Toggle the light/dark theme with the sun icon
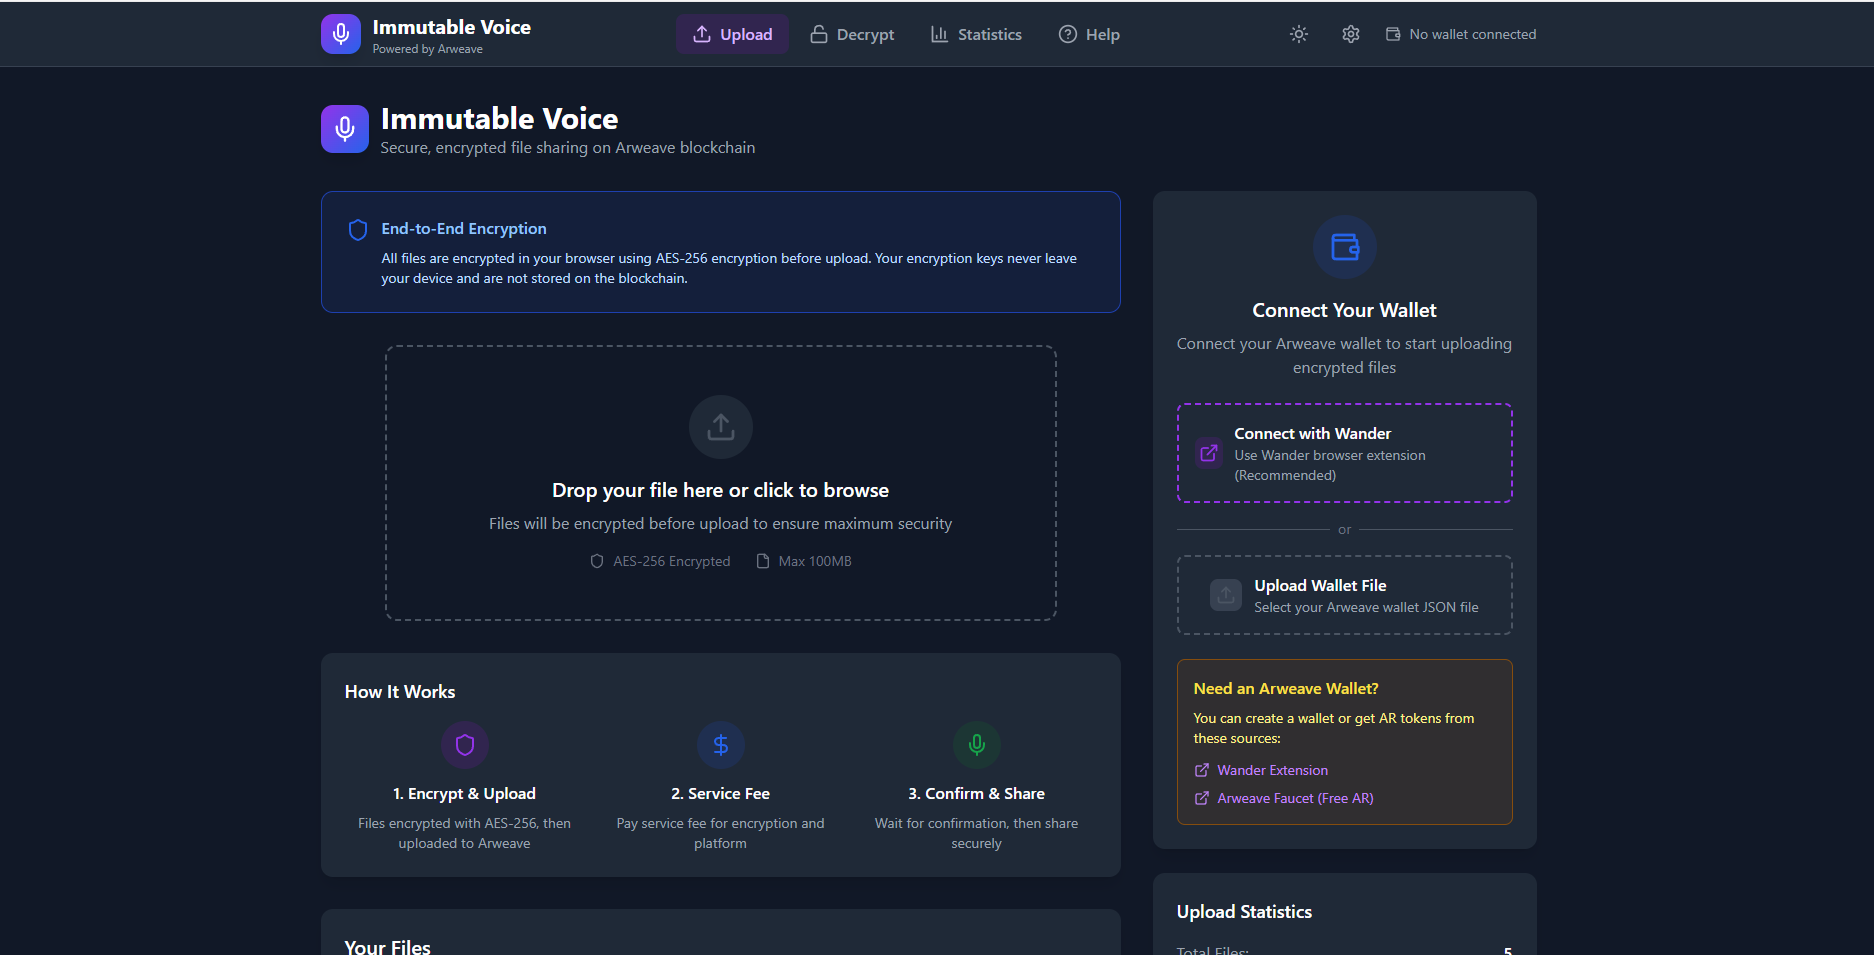The width and height of the screenshot is (1874, 955). click(x=1298, y=33)
